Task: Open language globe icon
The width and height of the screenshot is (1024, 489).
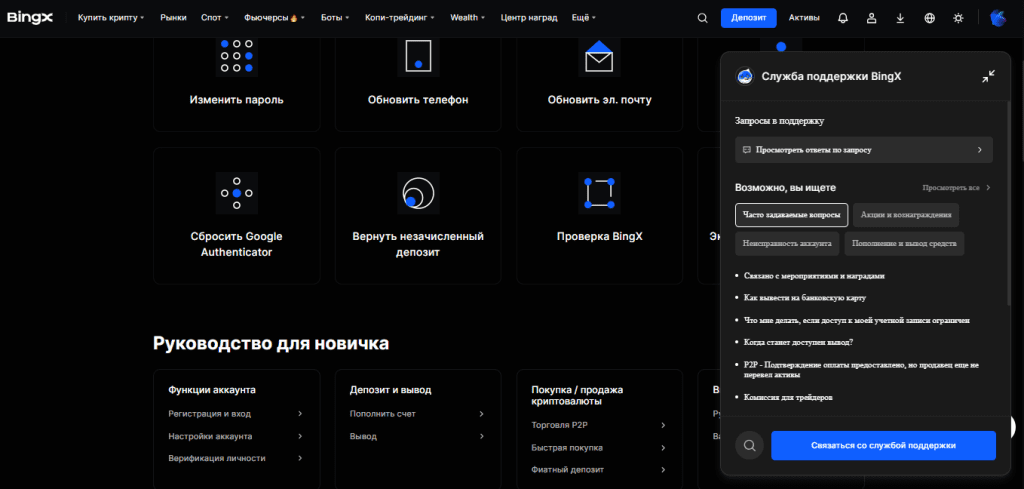Action: [x=929, y=18]
